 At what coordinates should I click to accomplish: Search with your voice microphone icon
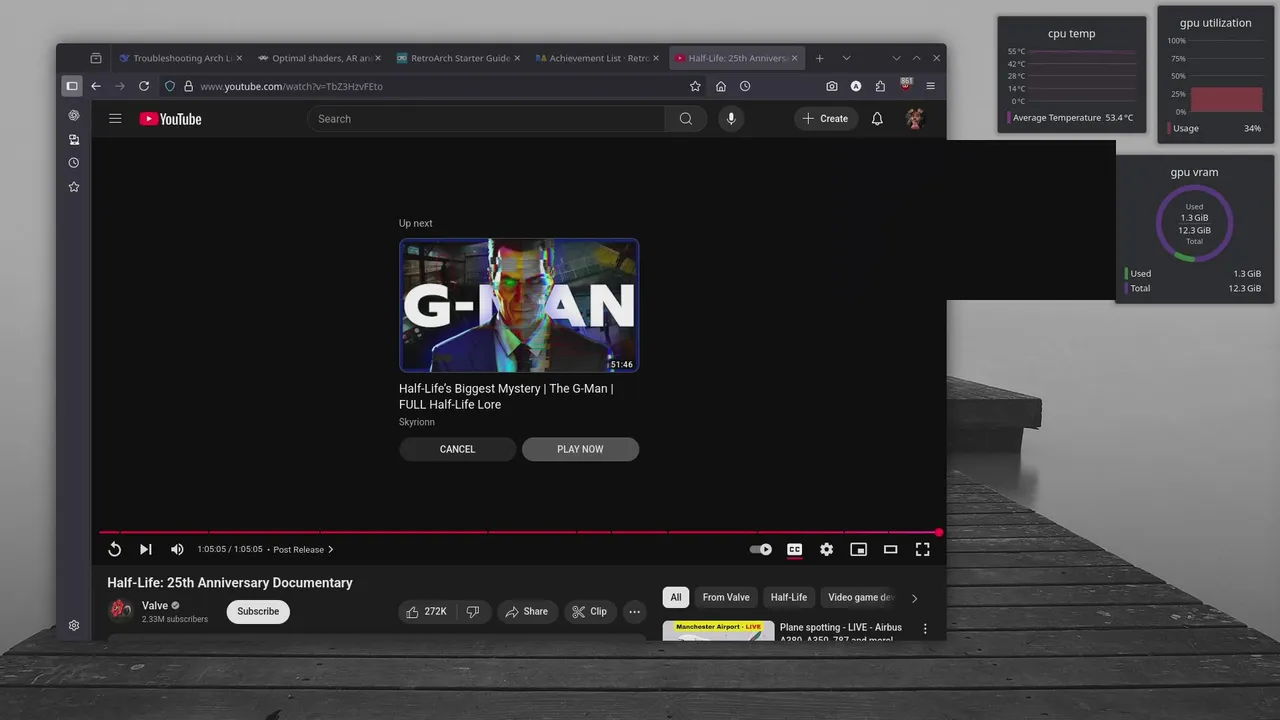[x=731, y=119]
